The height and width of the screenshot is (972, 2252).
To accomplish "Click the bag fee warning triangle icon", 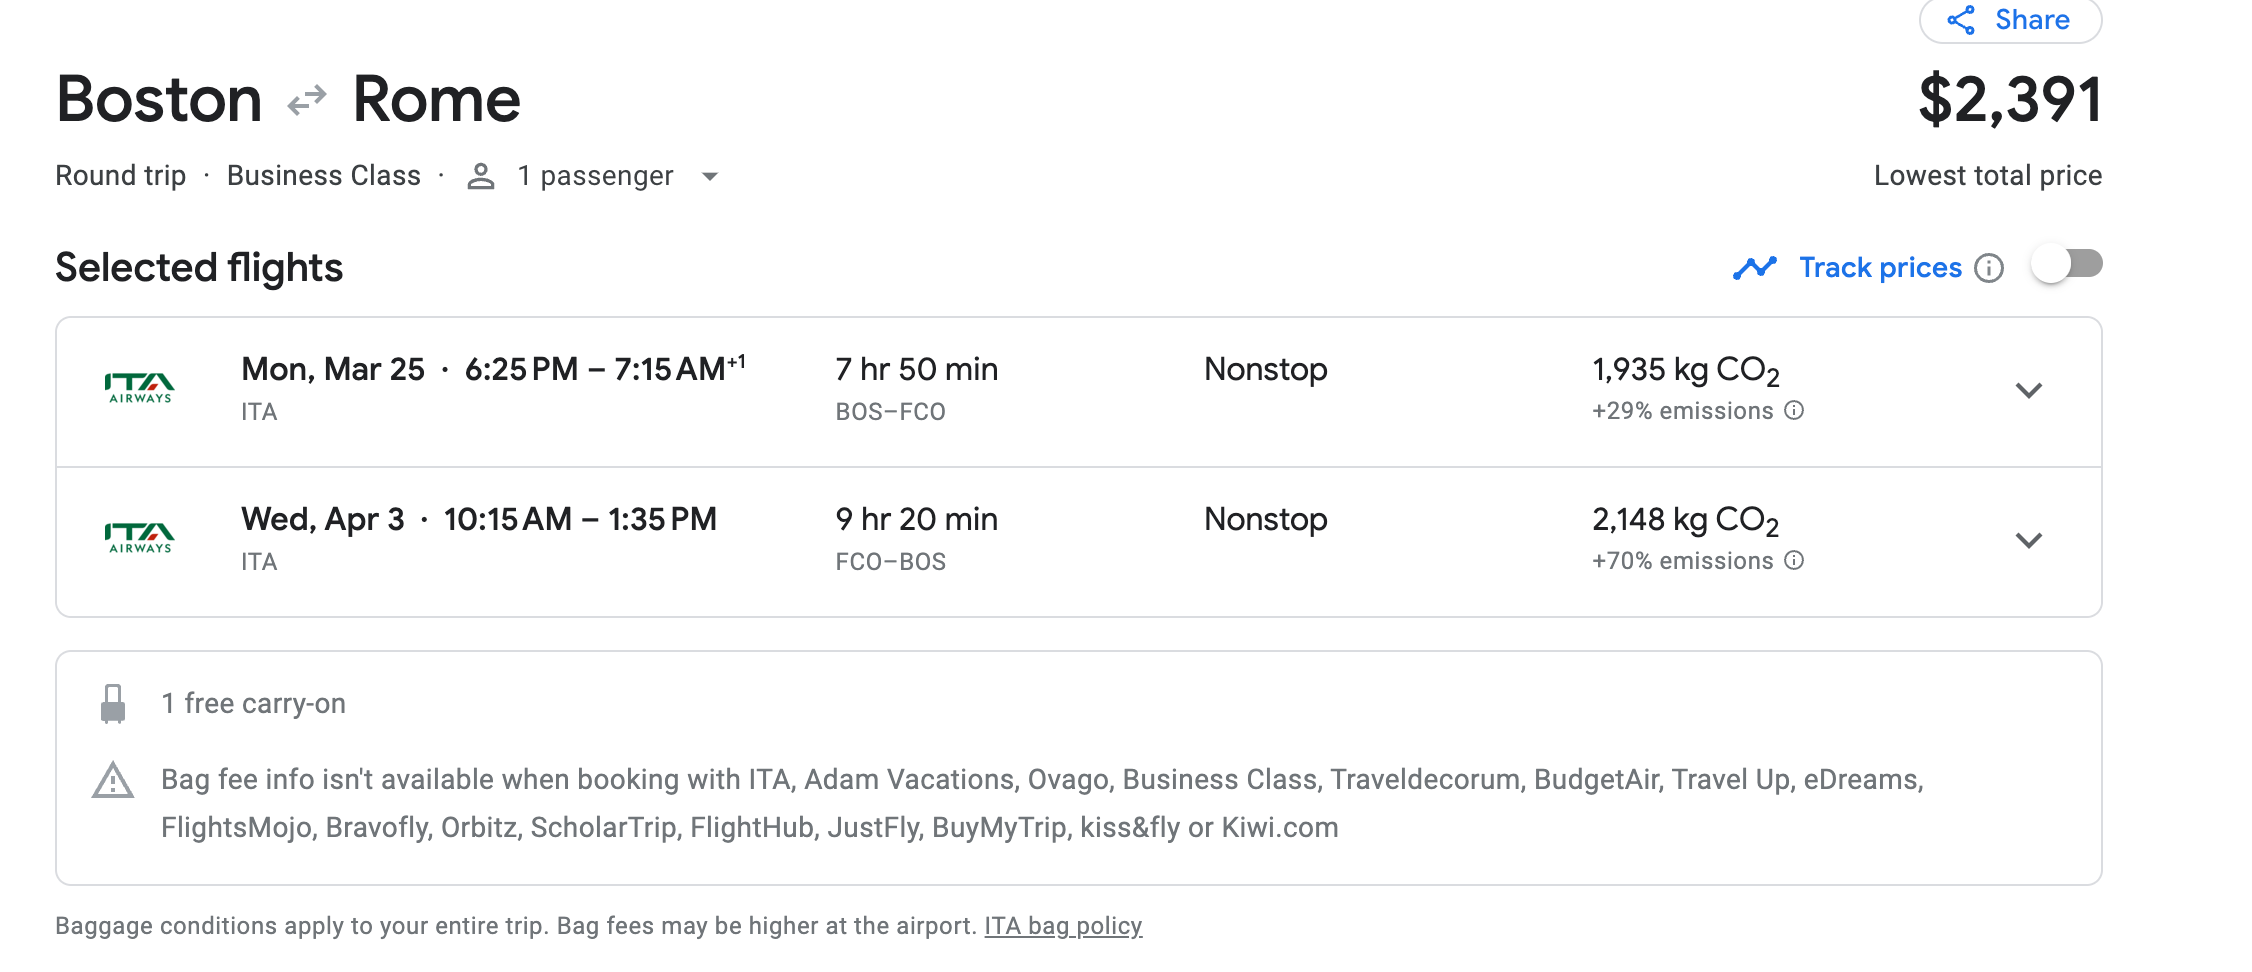I will click(x=113, y=781).
